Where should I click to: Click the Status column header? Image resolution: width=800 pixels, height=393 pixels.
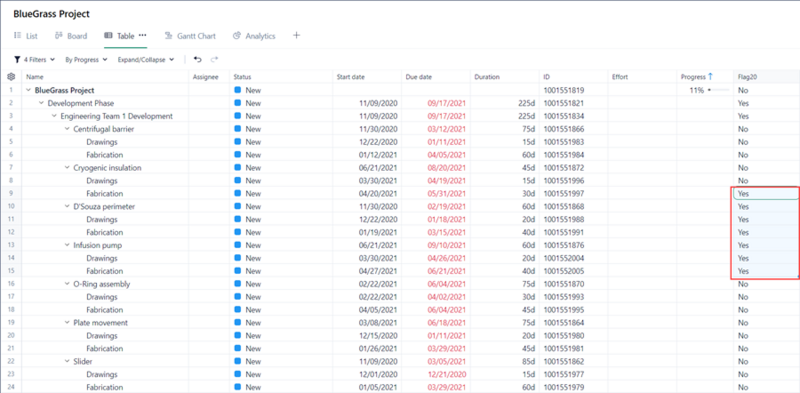[x=281, y=77]
